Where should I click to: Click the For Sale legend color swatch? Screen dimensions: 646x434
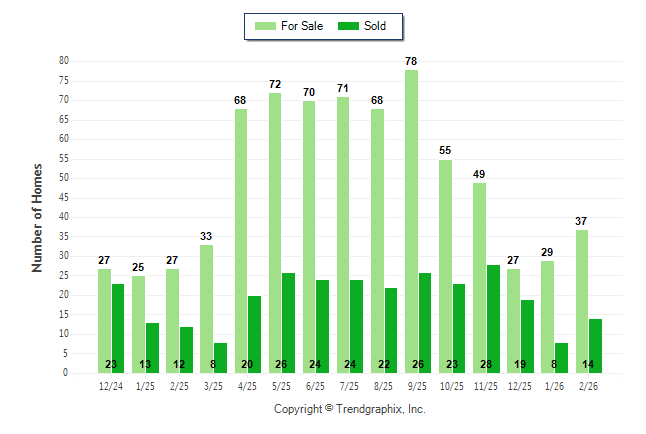click(x=266, y=26)
